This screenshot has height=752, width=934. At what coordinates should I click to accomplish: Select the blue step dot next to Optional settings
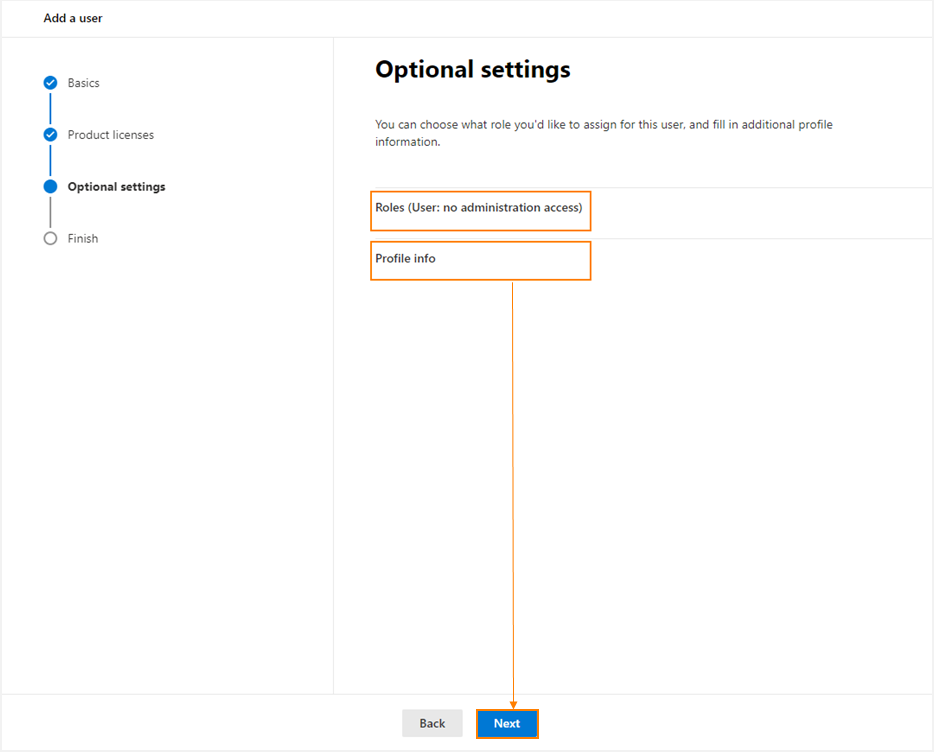coord(50,186)
